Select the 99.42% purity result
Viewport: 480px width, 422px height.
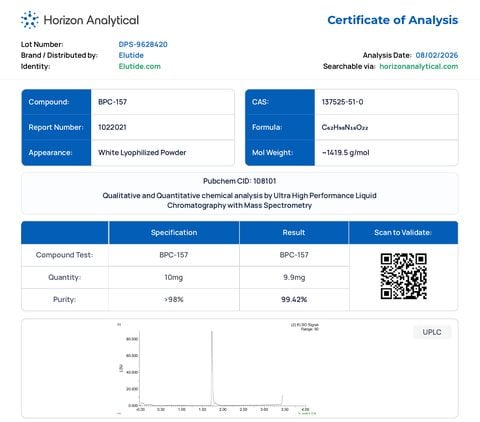pyautogui.click(x=294, y=299)
